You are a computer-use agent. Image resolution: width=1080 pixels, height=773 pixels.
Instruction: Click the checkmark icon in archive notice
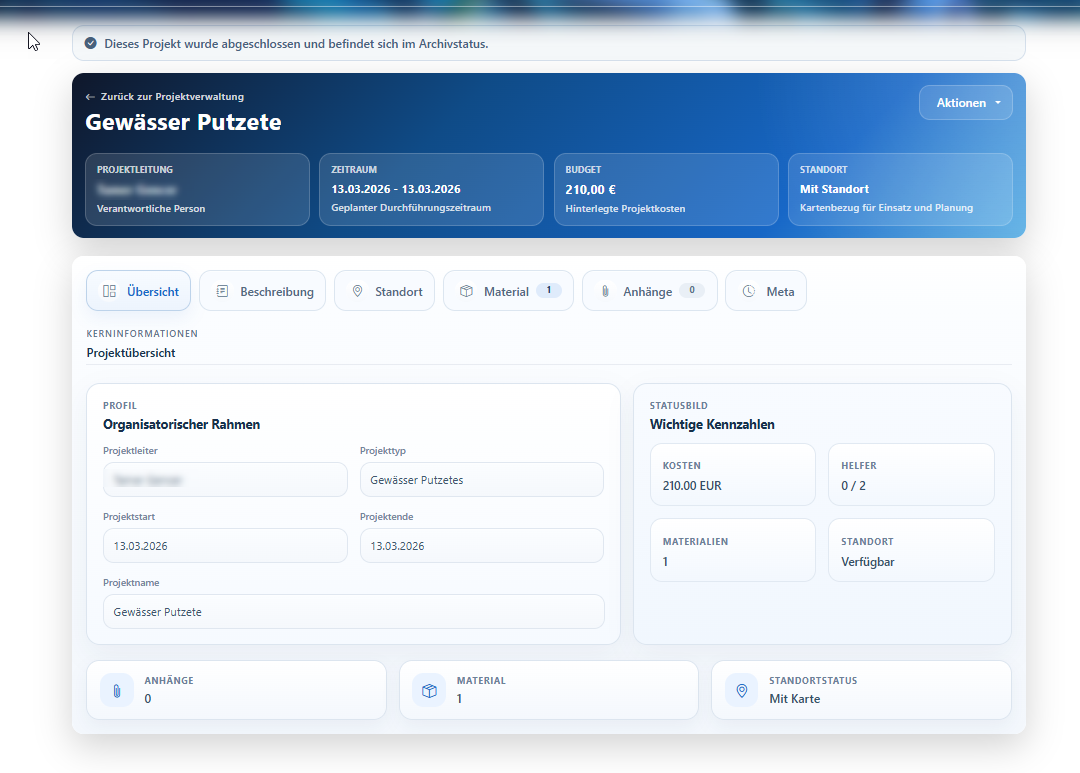(x=90, y=43)
